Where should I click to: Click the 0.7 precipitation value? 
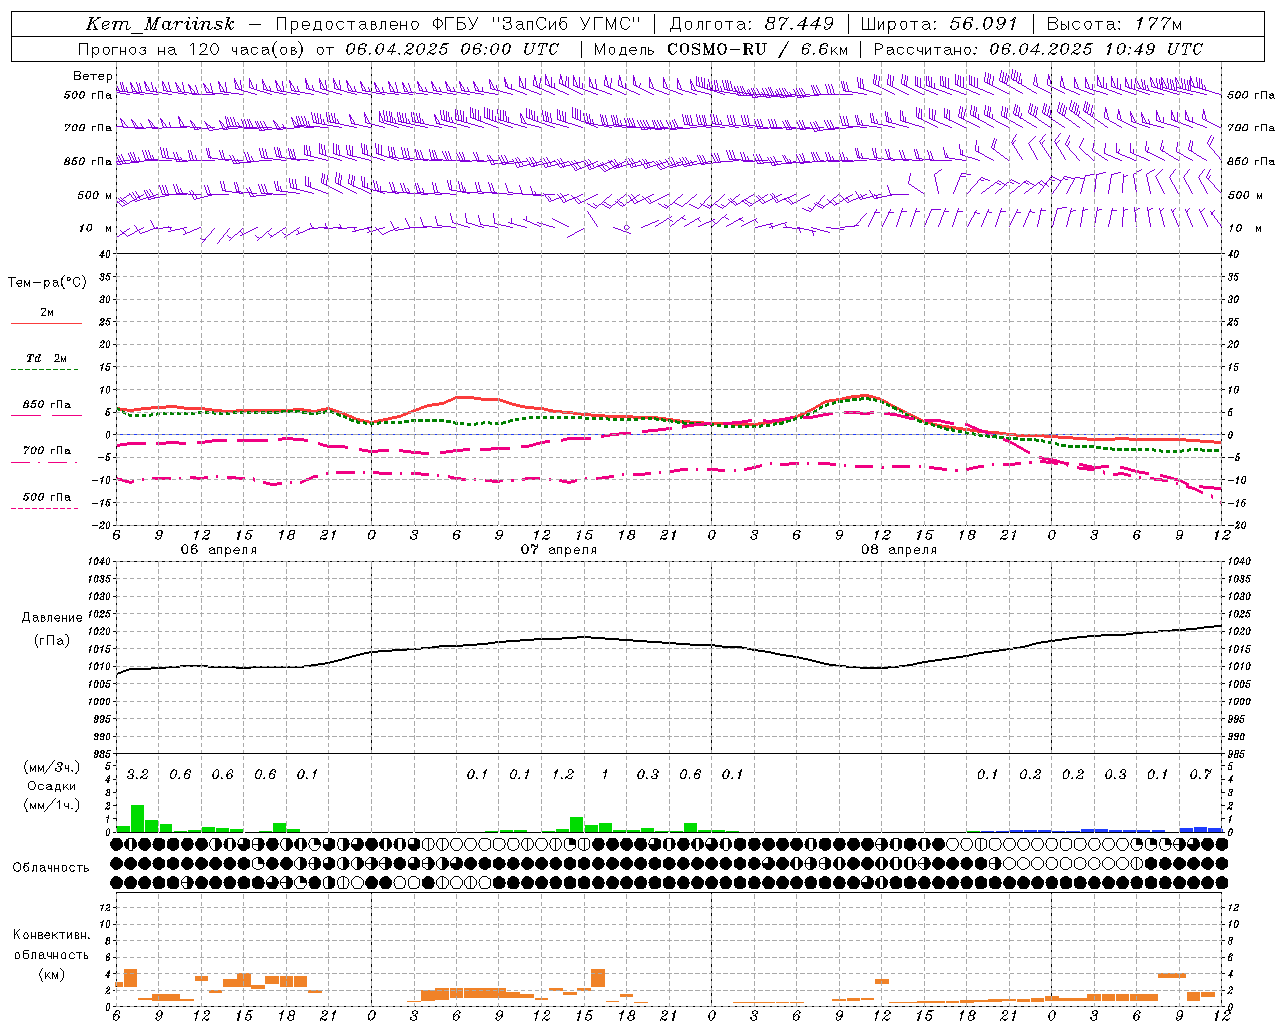(1200, 775)
